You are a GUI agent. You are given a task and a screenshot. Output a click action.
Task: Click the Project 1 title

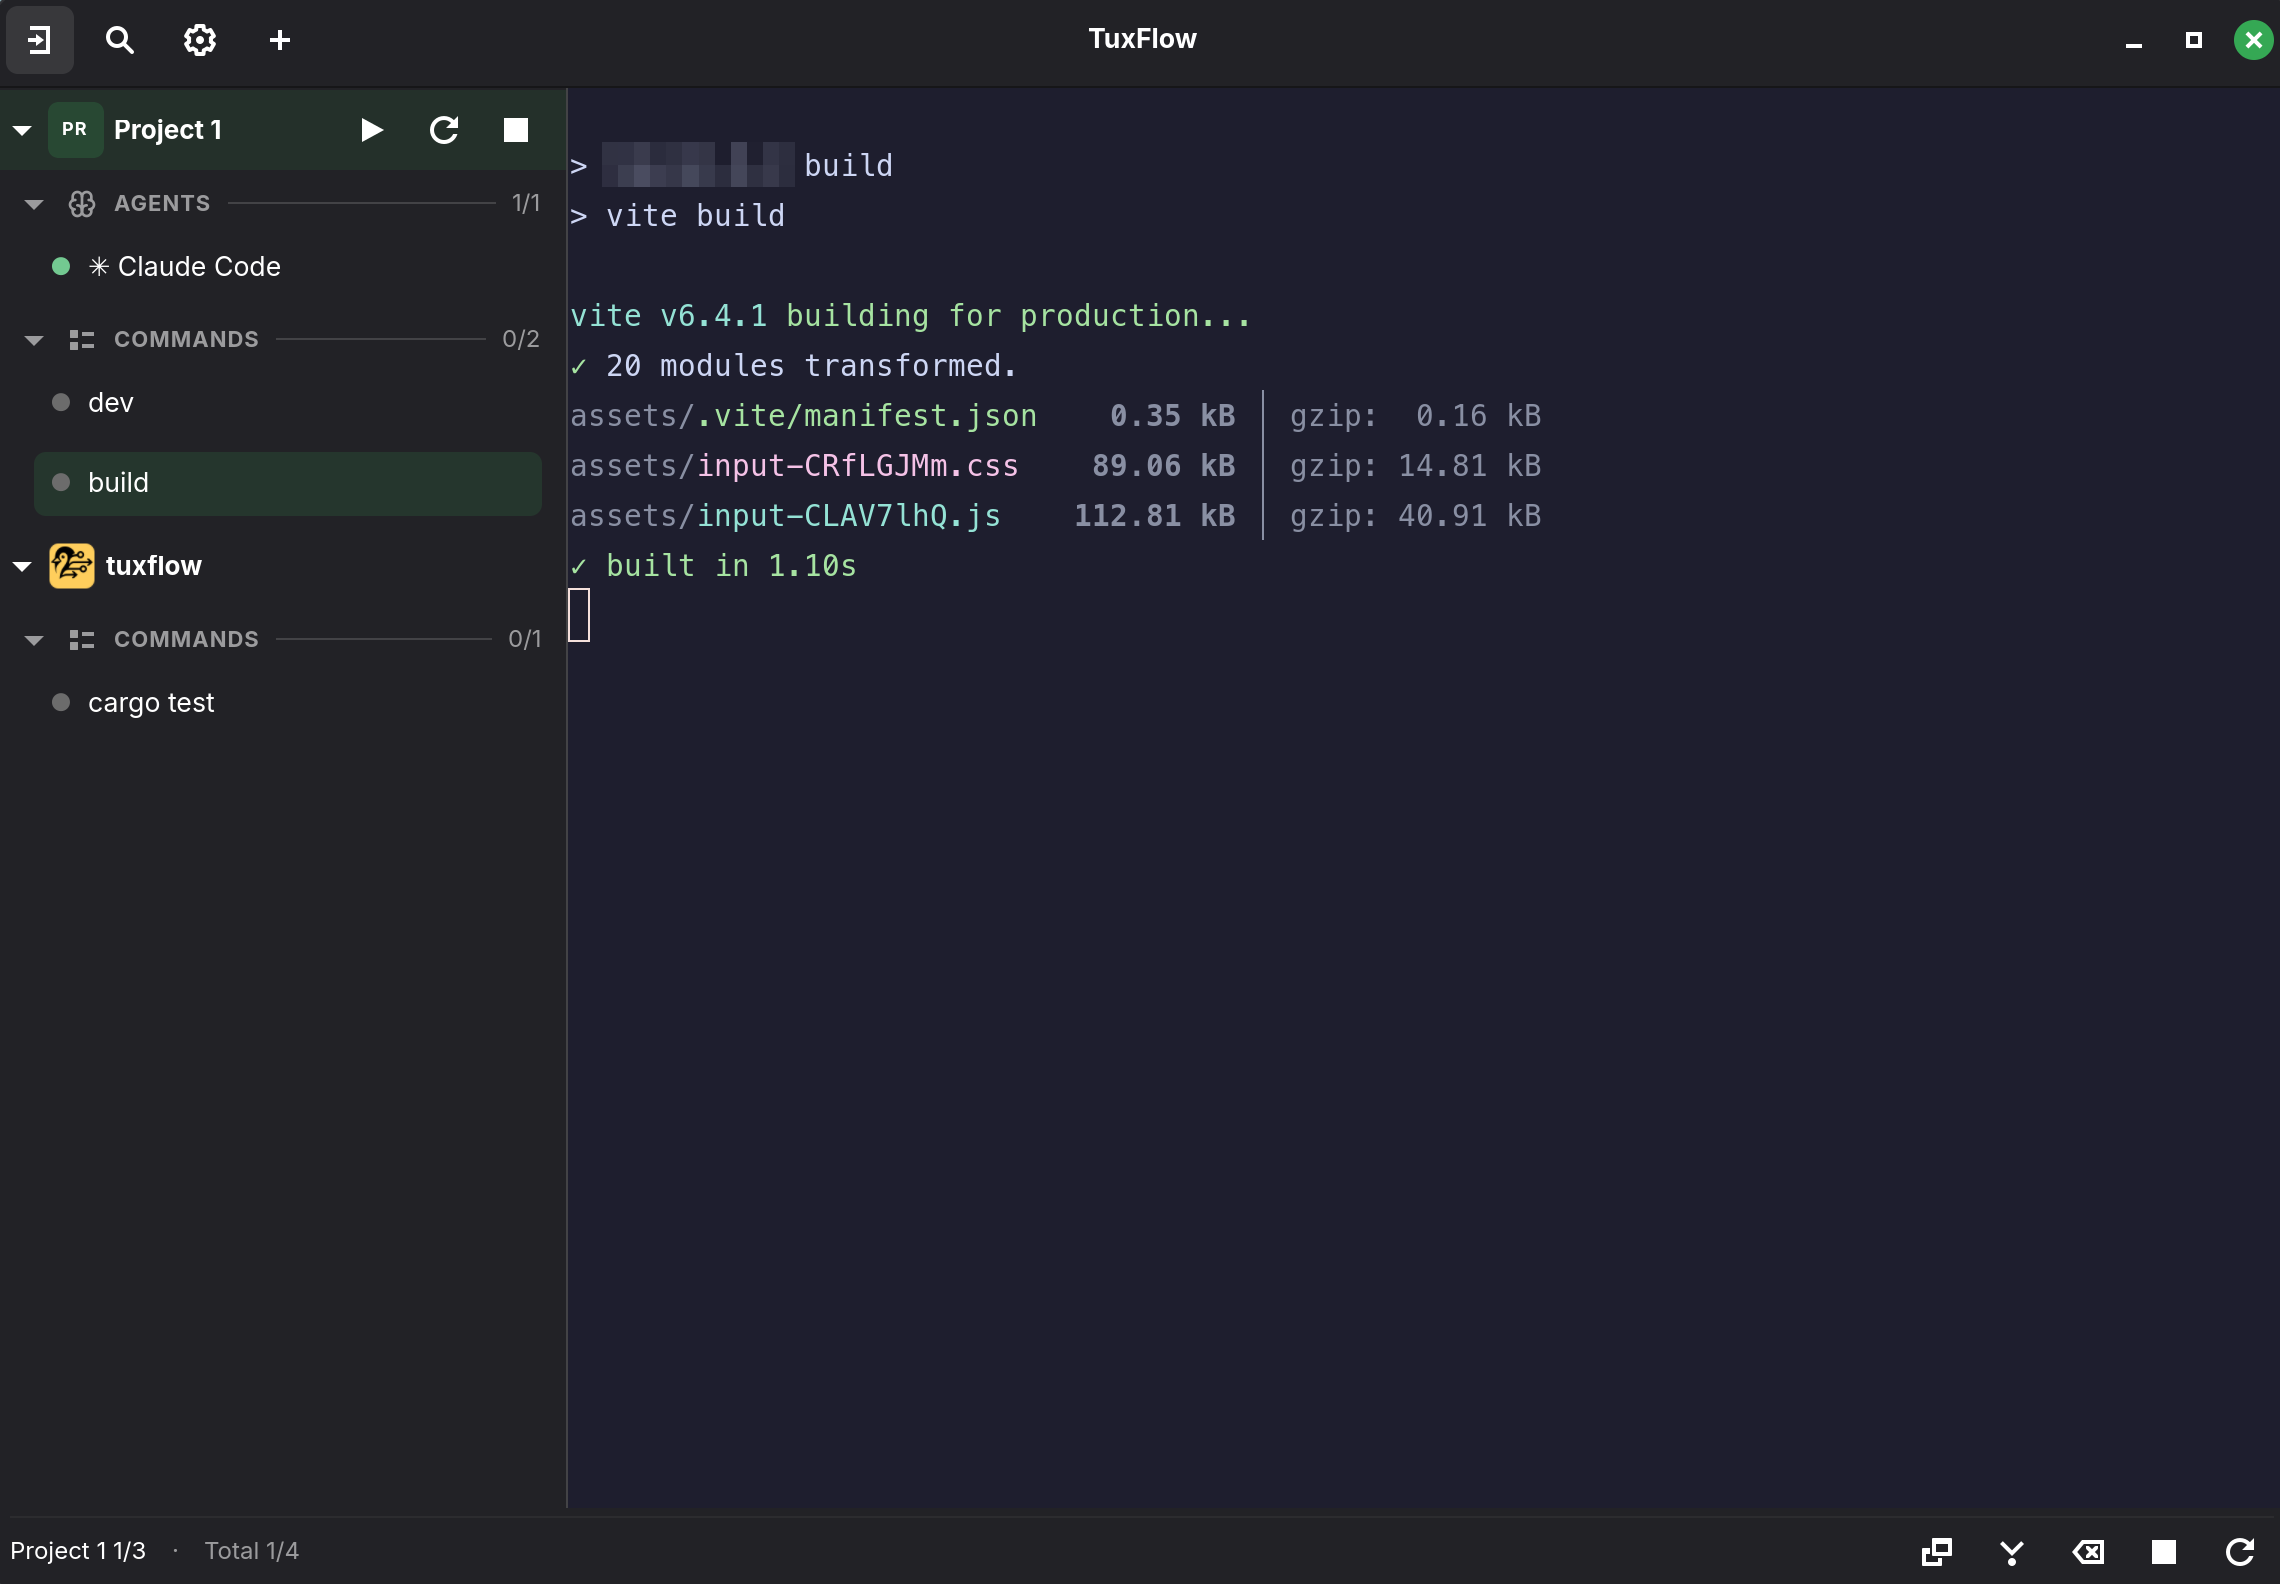[168, 130]
